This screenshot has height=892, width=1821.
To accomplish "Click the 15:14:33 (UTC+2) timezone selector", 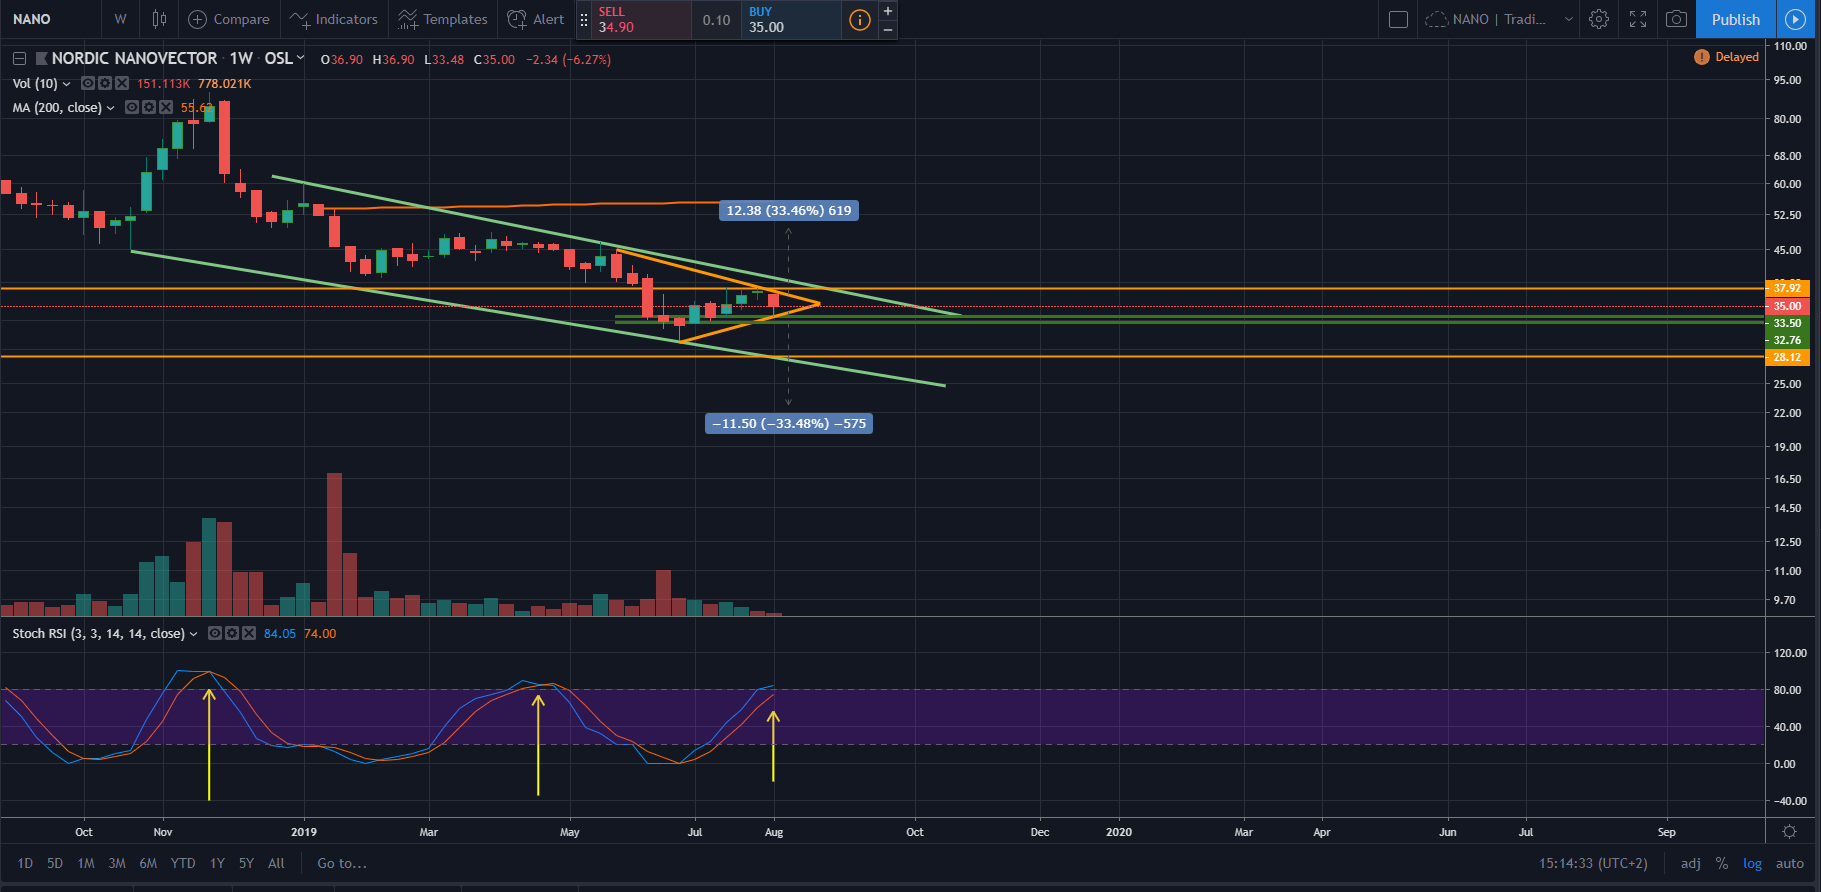I will [x=1593, y=863].
